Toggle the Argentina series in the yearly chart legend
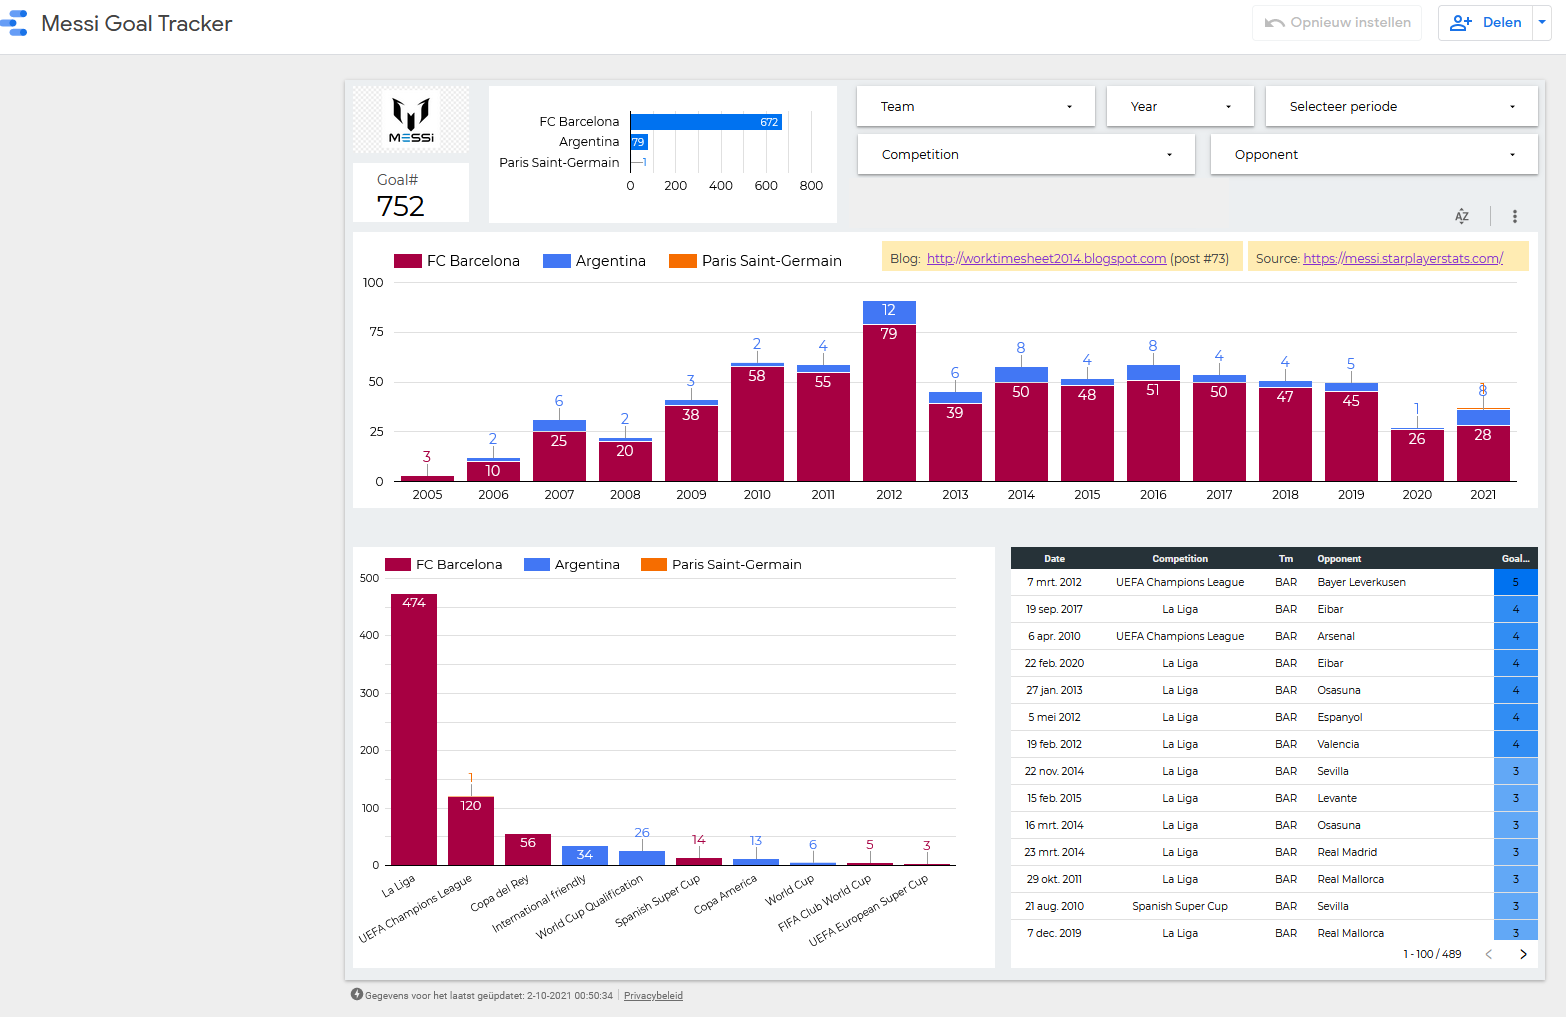Viewport: 1566px width, 1017px height. (596, 260)
